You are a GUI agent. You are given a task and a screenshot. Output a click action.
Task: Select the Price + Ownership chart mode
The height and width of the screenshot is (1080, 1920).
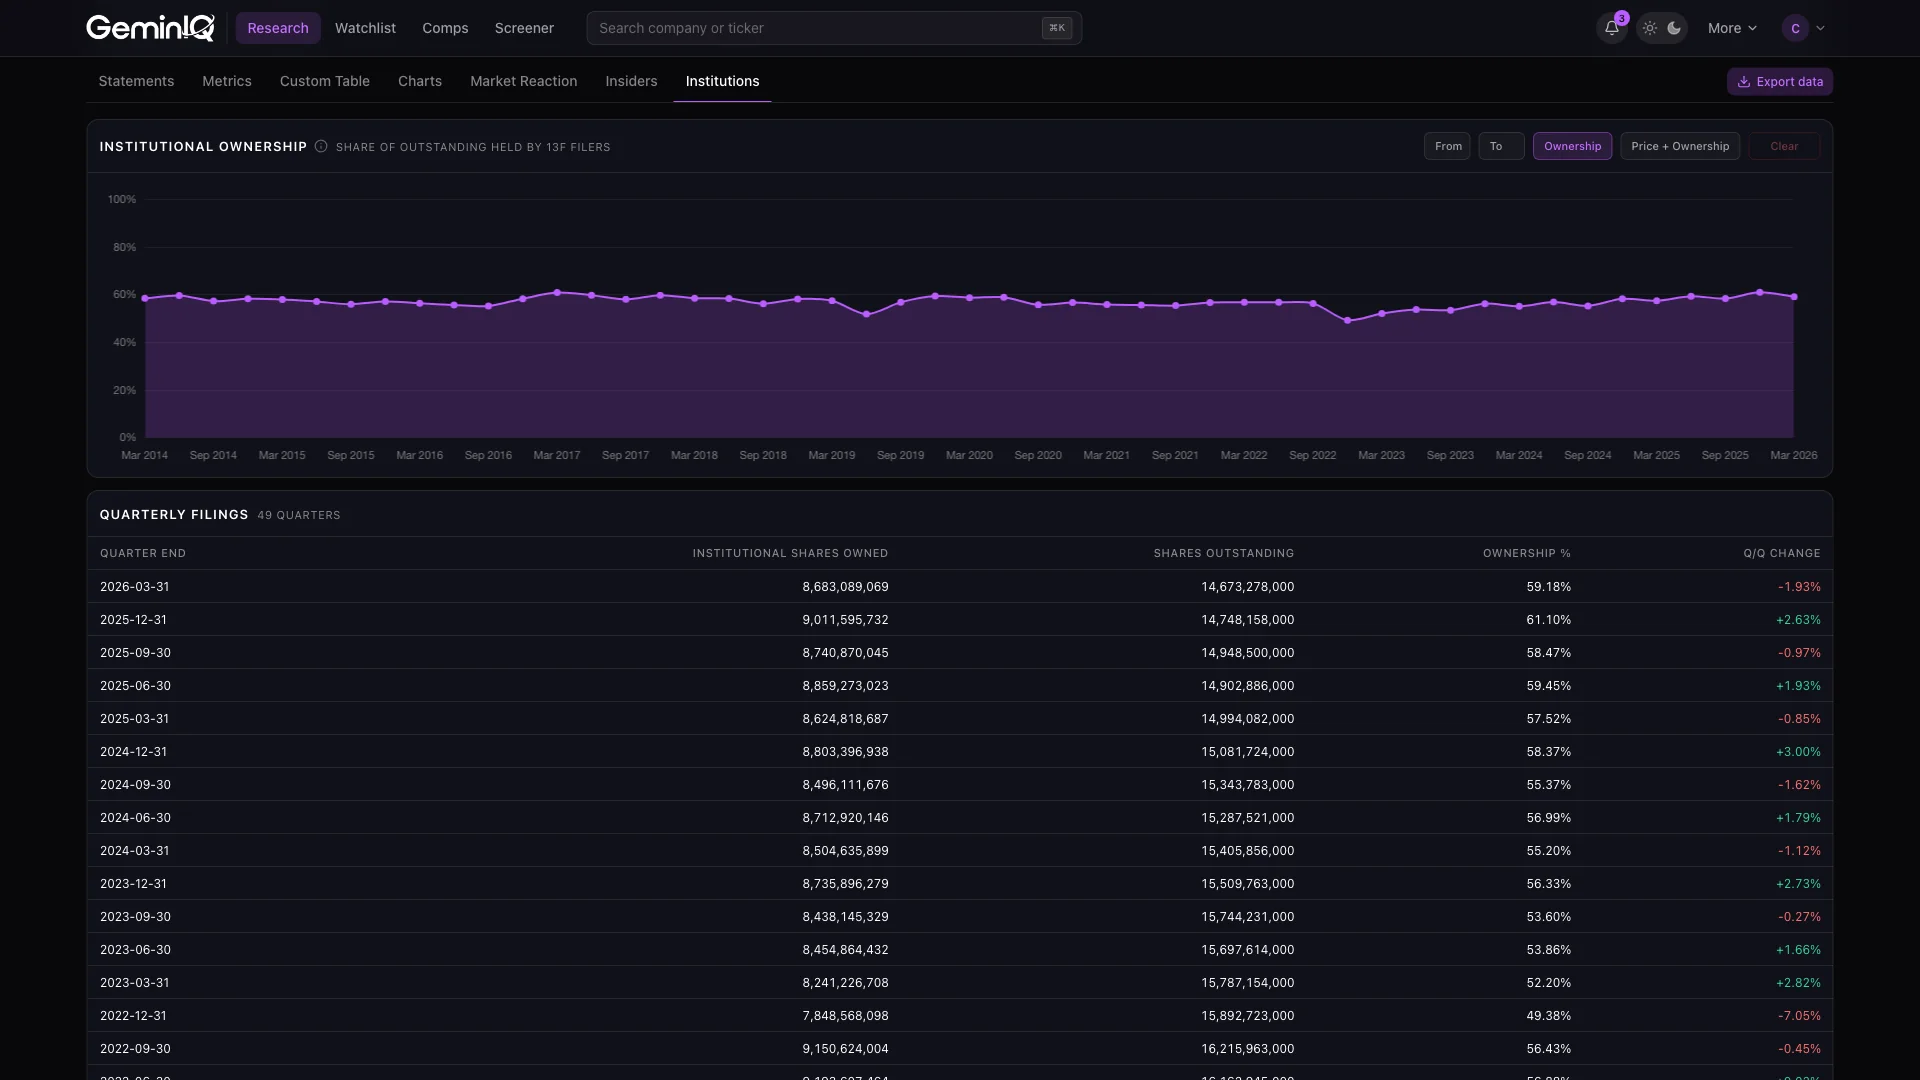point(1680,146)
